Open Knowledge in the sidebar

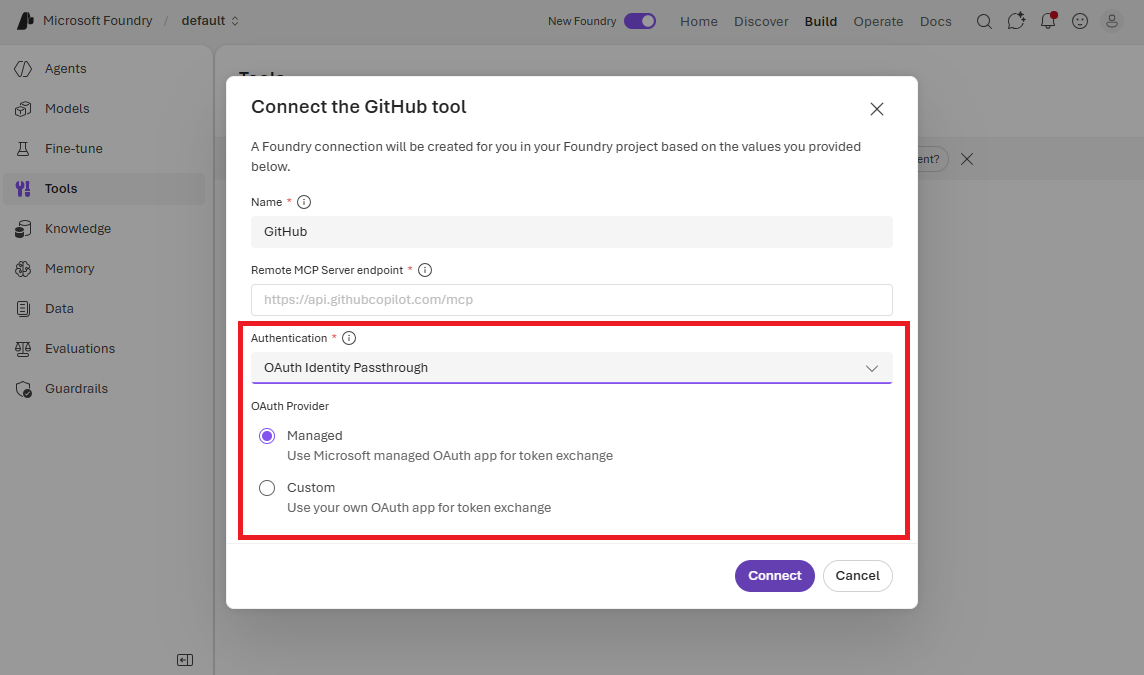point(104,229)
